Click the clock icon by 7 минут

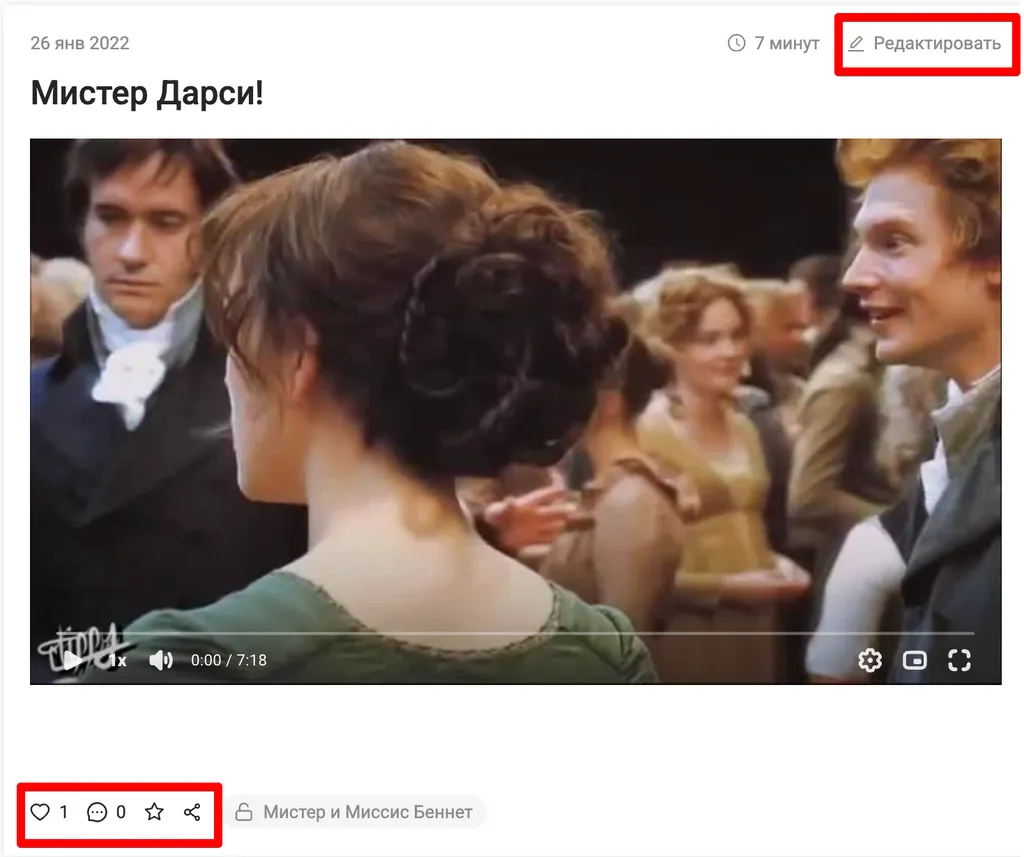[x=736, y=43]
